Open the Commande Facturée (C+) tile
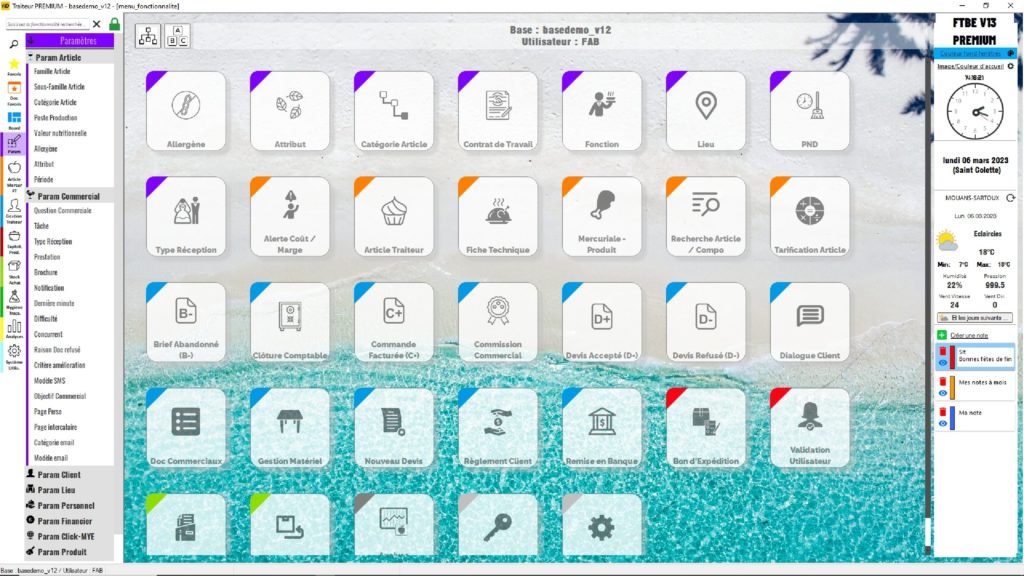Screen dimensions: 1024x576 tap(394, 323)
